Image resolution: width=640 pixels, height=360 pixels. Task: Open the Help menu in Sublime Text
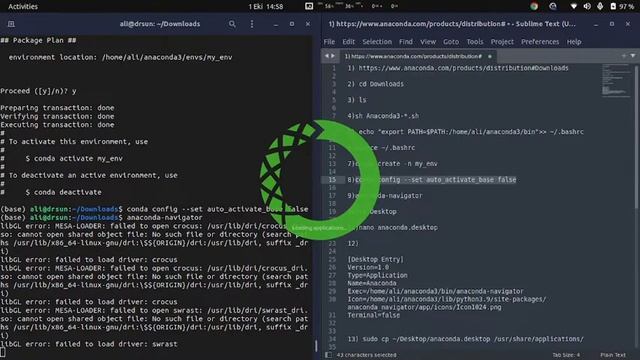[x=574, y=42]
